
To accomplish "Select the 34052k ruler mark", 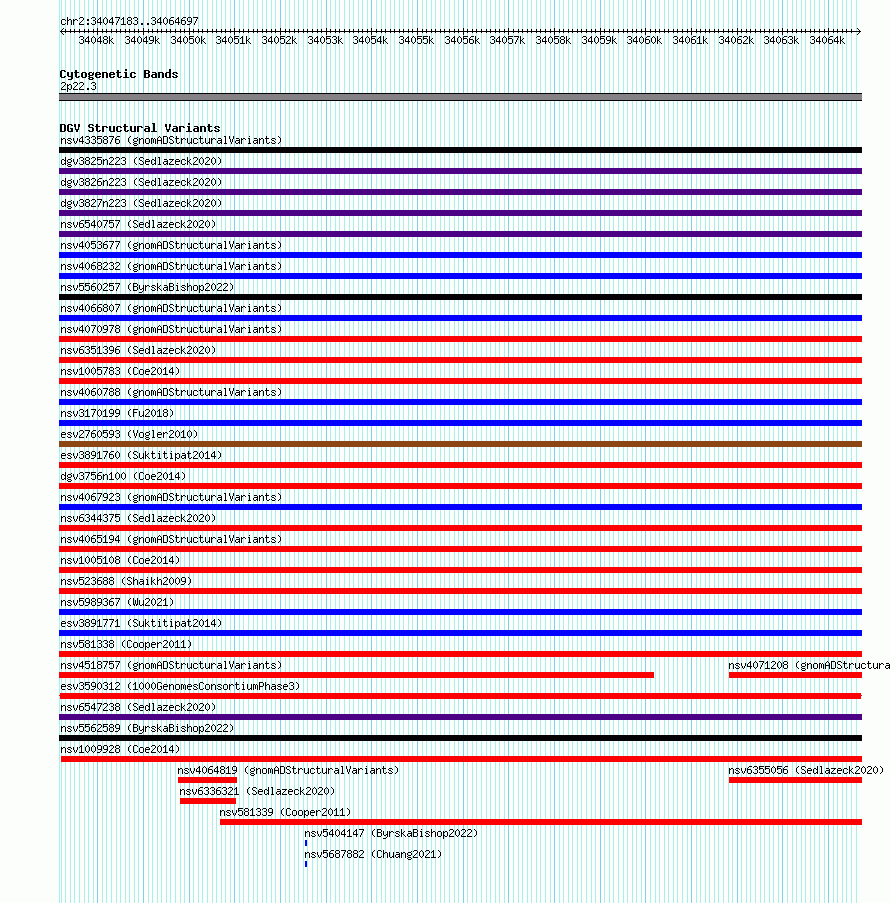I will (x=279, y=40).
